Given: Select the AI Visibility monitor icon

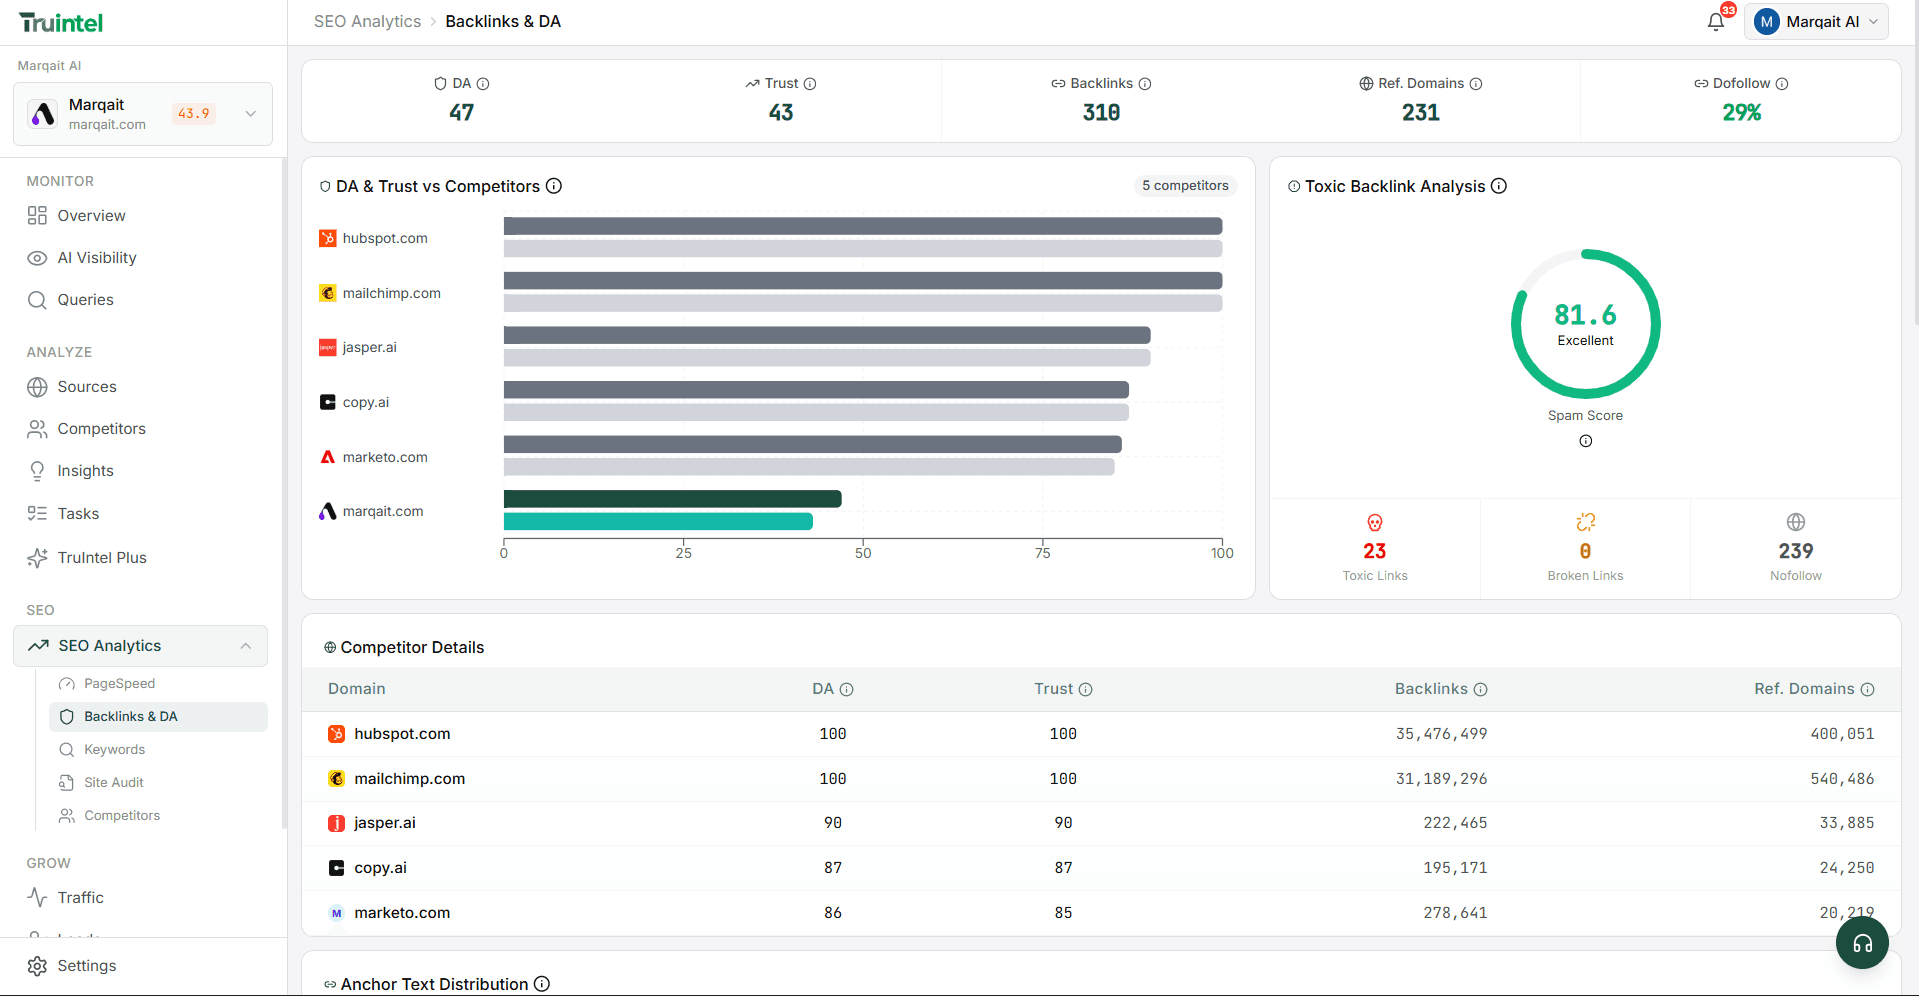Looking at the screenshot, I should click(x=37, y=258).
